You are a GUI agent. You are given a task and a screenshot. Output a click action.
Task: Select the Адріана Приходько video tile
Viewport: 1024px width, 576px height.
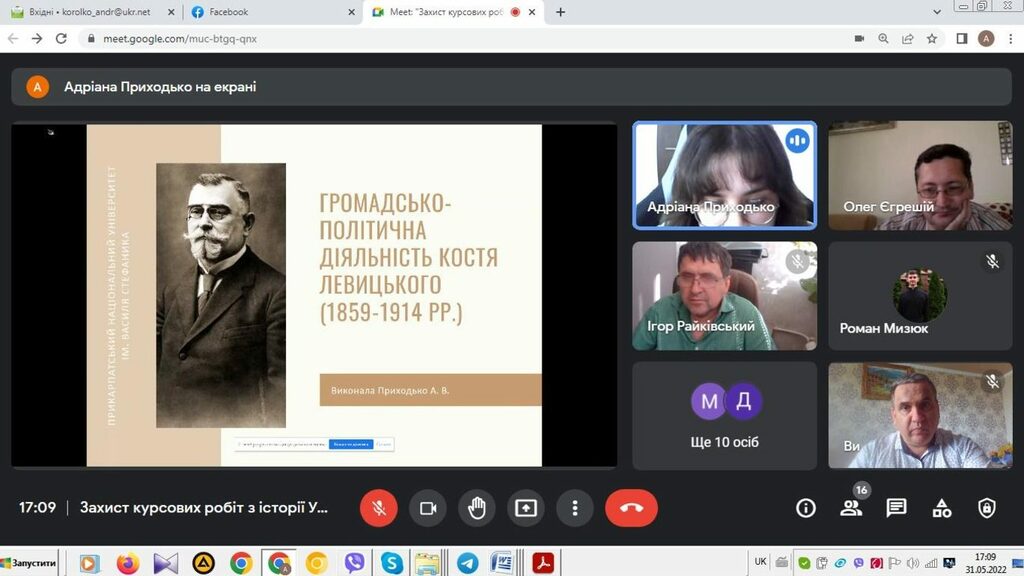[724, 175]
